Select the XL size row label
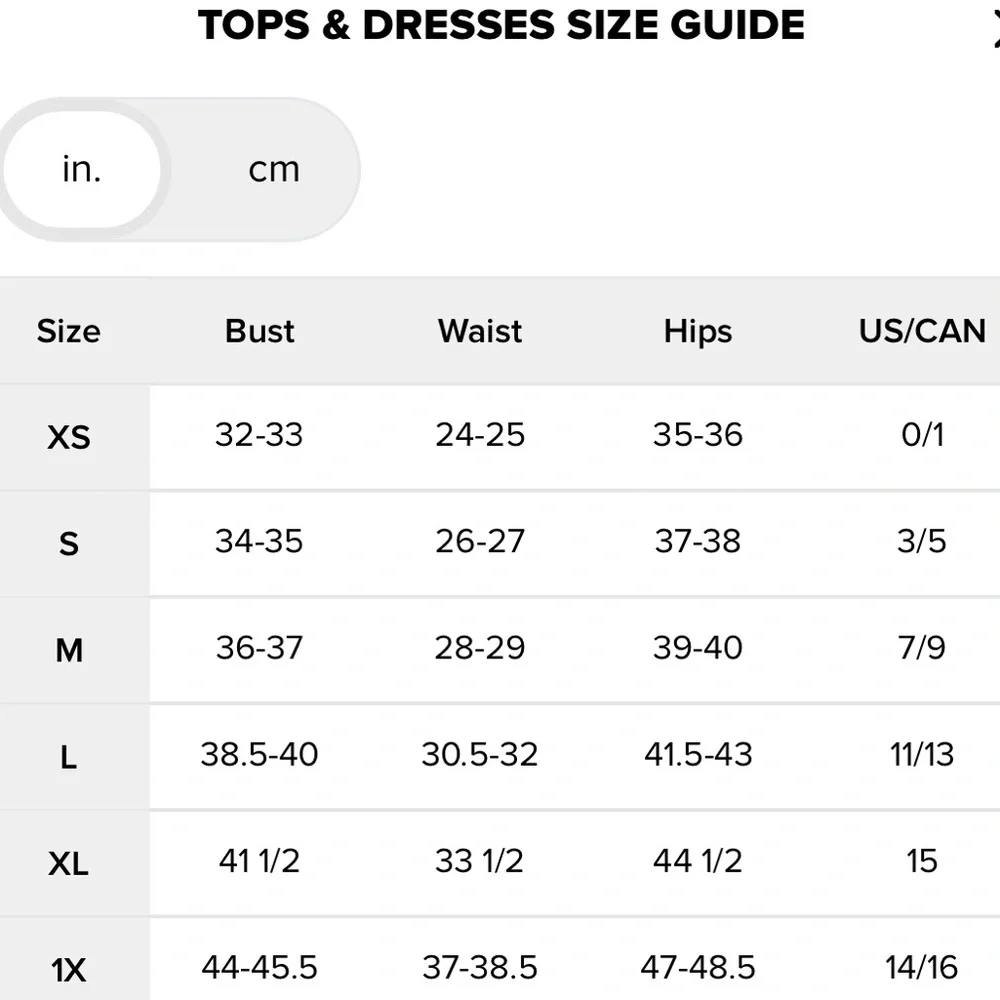Screen dimensions: 1000x1000 point(69,863)
